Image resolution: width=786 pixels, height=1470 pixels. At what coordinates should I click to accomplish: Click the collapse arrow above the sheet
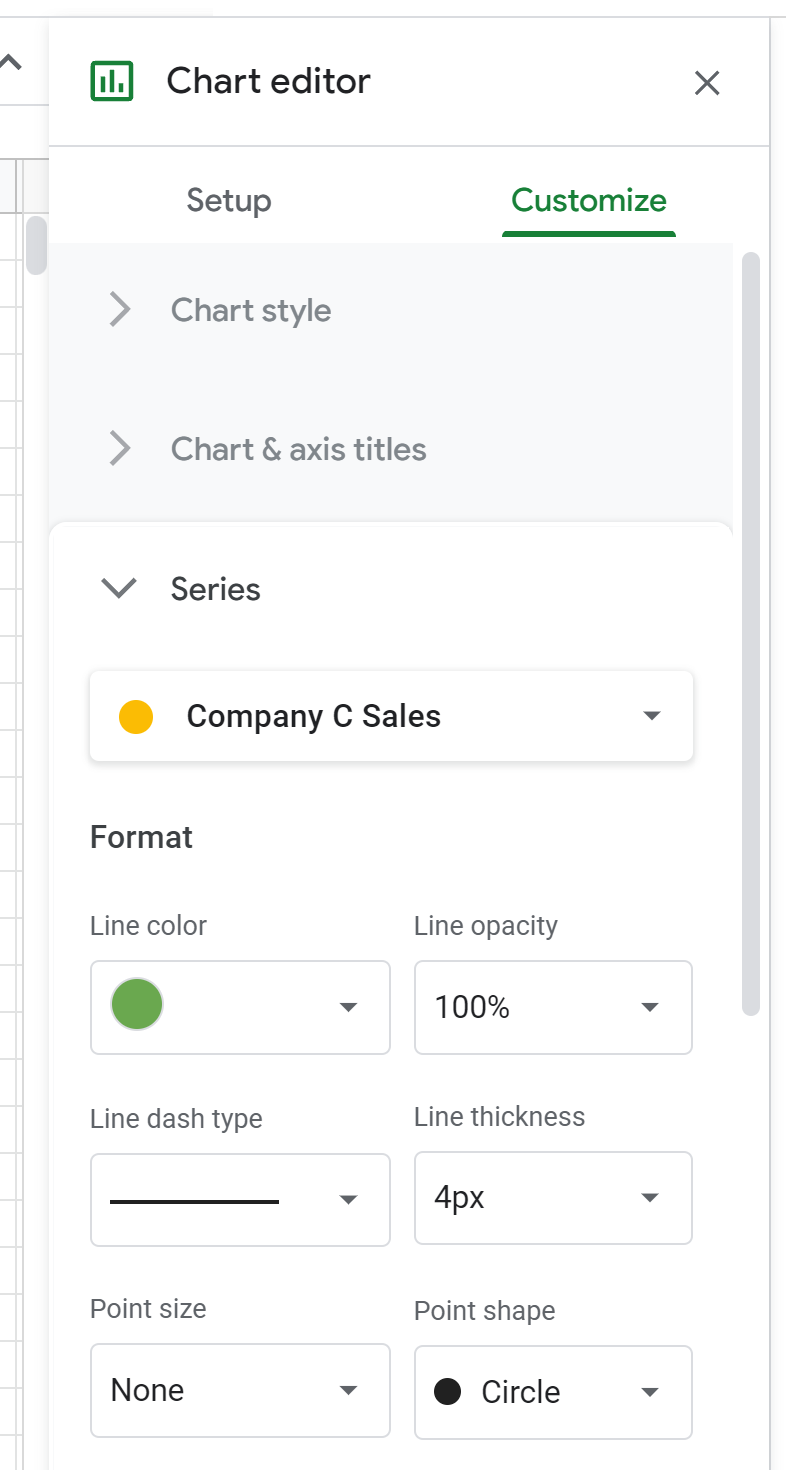tap(11, 63)
